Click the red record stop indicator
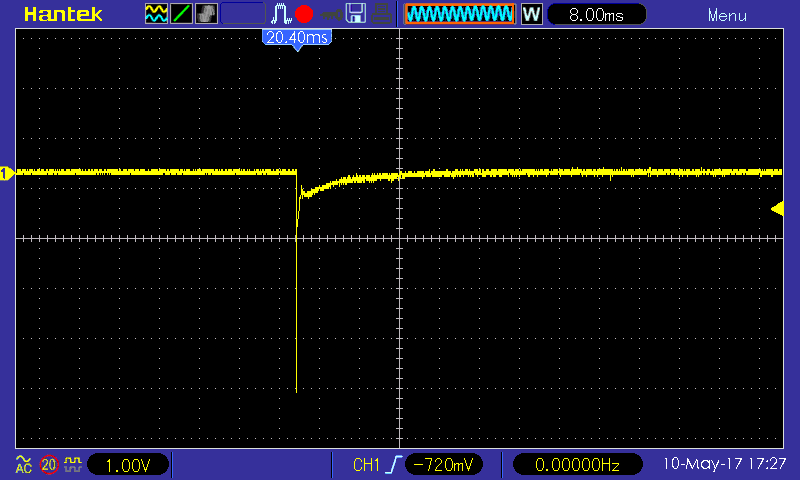The height and width of the screenshot is (480, 800). coord(304,14)
